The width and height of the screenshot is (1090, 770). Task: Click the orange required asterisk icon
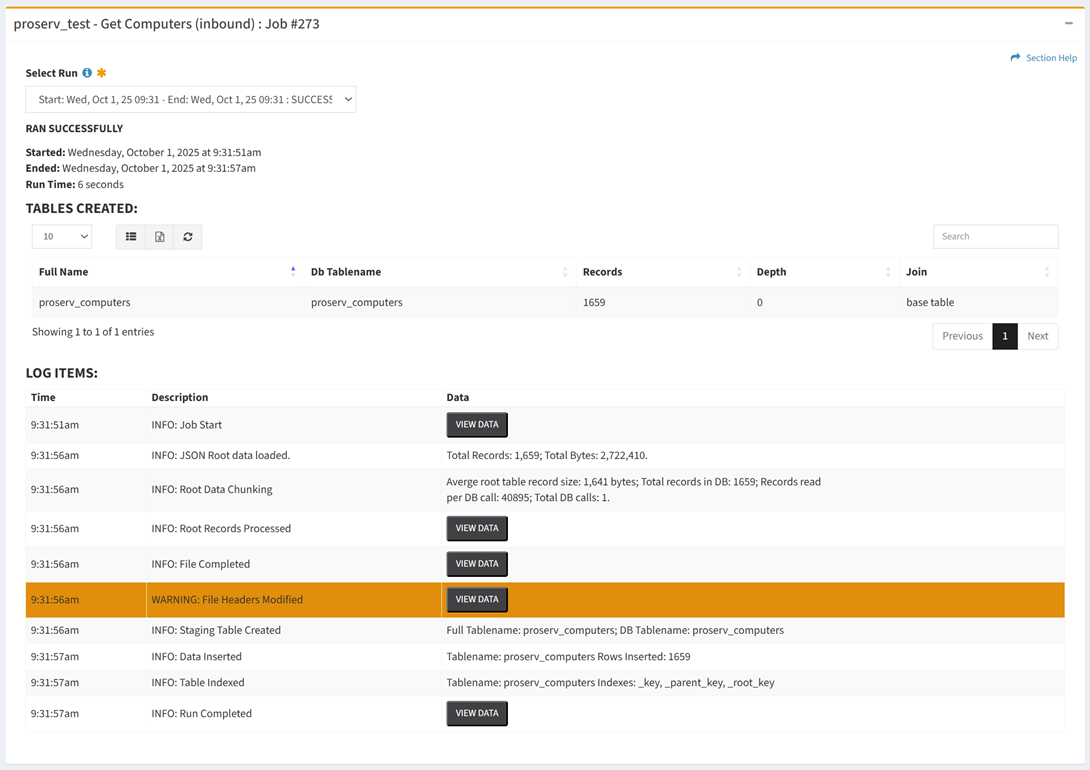coord(101,73)
